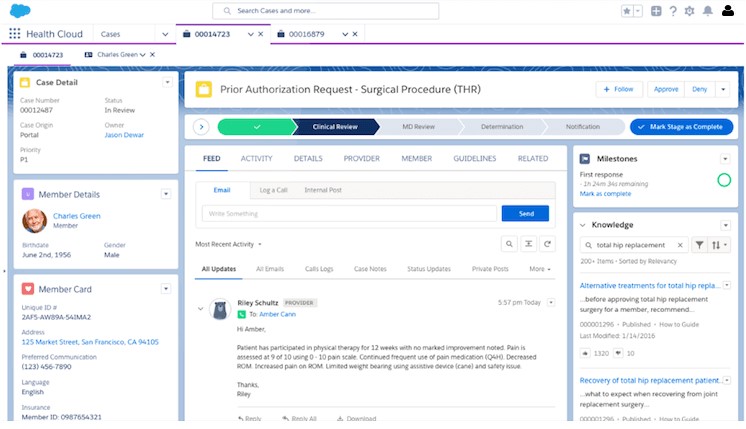Click the Mark as complete milestone link
This screenshot has width=746, height=429.
tap(605, 194)
